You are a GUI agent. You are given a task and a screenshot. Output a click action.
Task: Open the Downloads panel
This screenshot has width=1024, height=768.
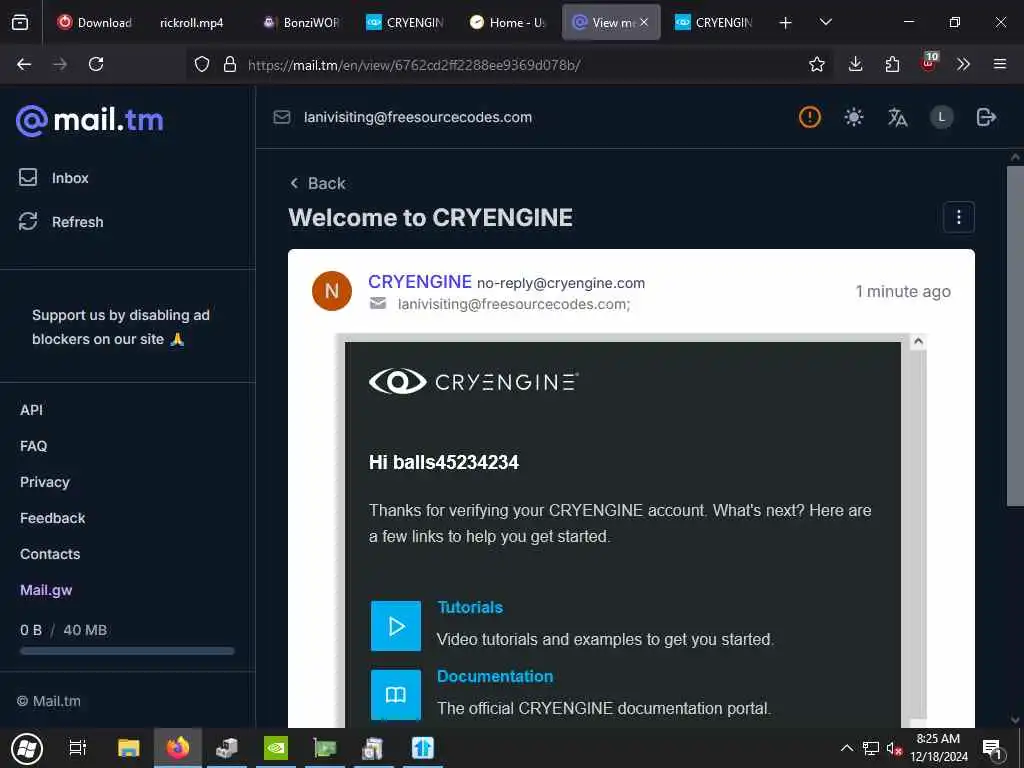(856, 64)
